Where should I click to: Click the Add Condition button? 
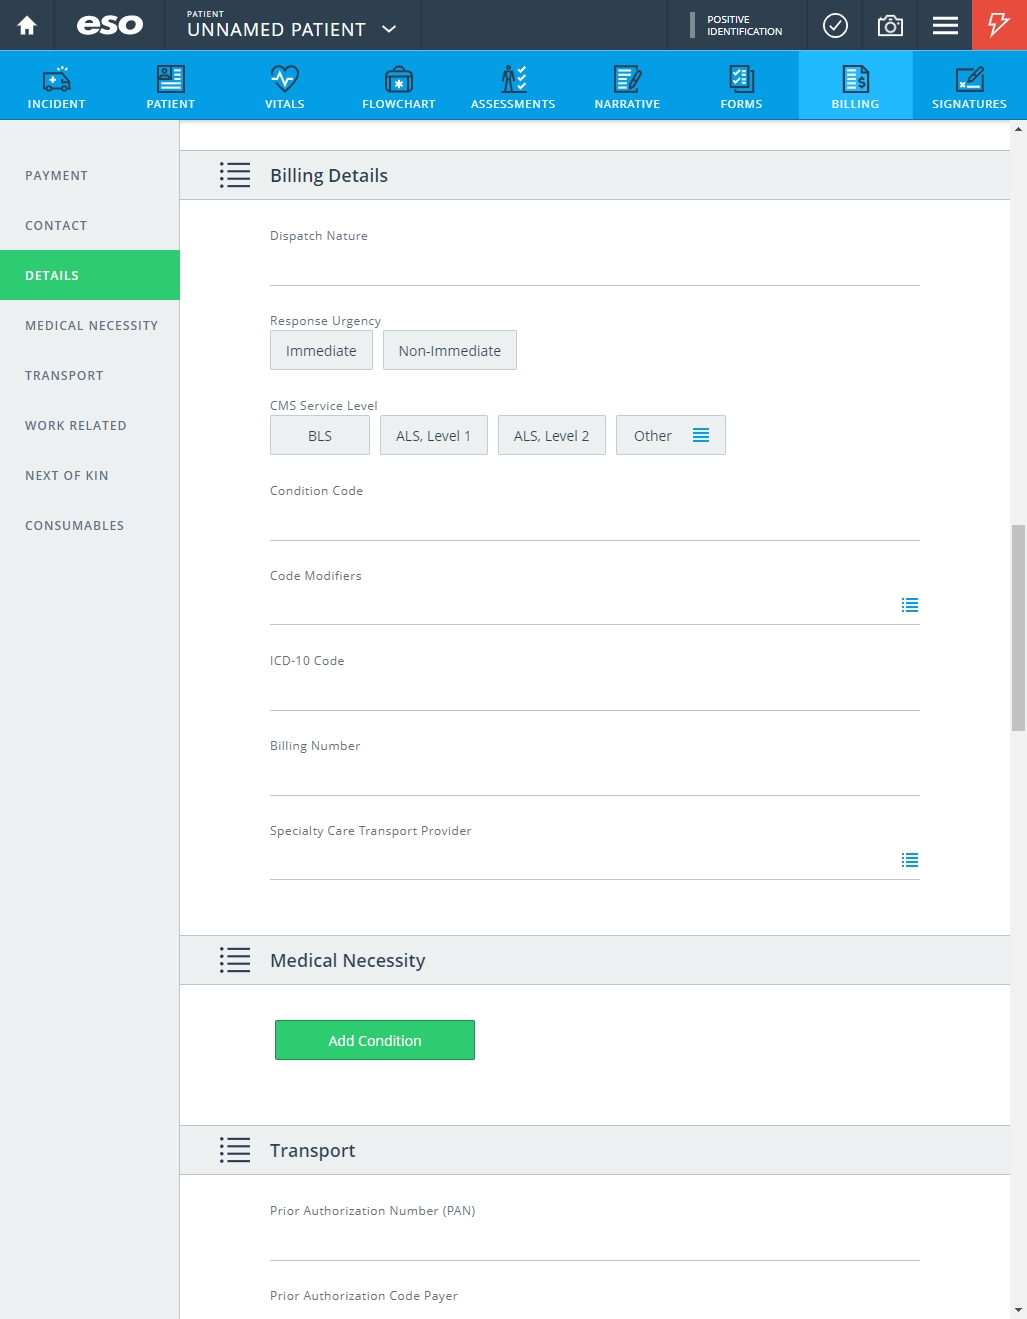click(375, 1040)
